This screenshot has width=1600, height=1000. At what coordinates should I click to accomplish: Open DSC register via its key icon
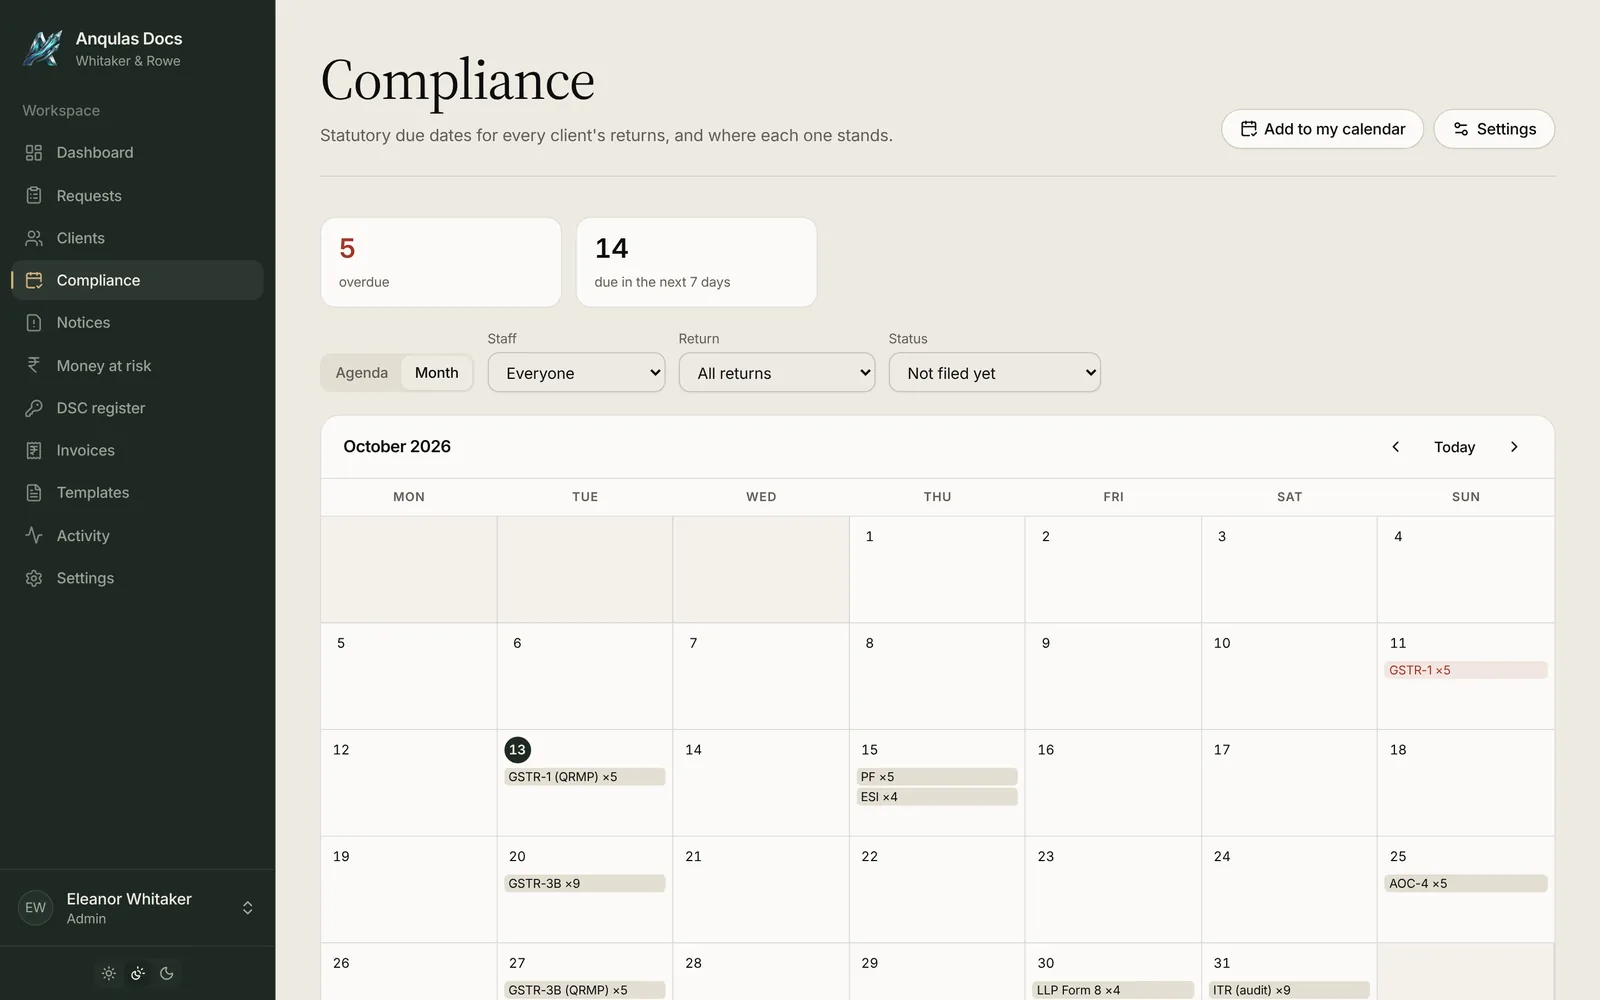[34, 408]
